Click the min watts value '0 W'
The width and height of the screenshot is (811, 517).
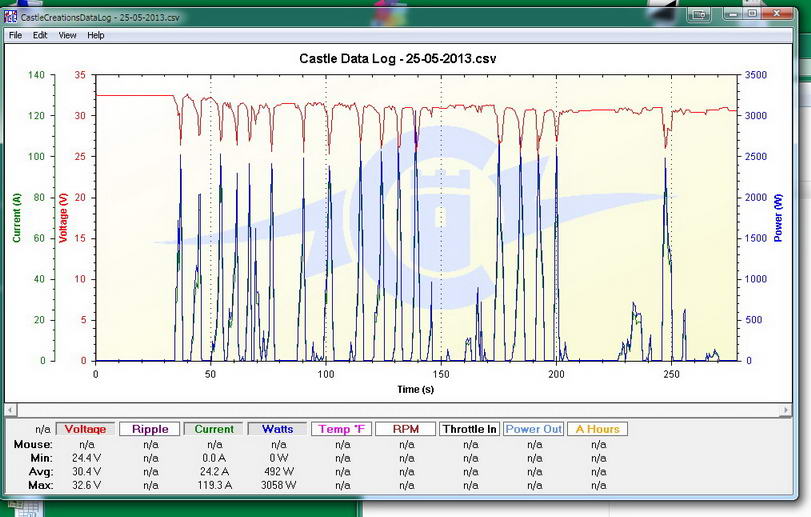click(279, 458)
